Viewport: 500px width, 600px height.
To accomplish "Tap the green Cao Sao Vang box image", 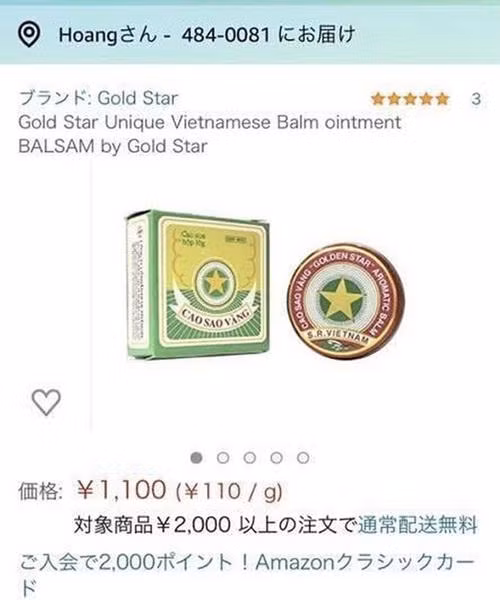I will 197,284.
